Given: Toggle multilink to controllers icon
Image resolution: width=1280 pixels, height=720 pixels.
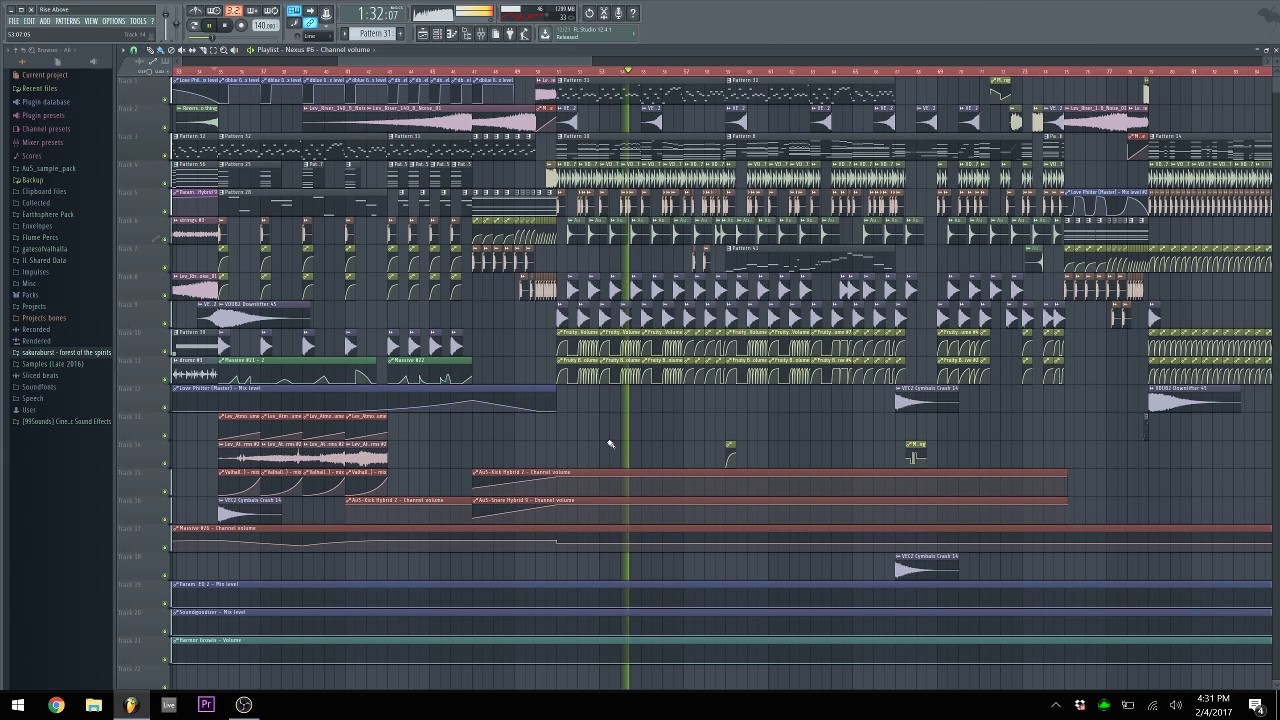Looking at the screenshot, I should click(x=310, y=23).
